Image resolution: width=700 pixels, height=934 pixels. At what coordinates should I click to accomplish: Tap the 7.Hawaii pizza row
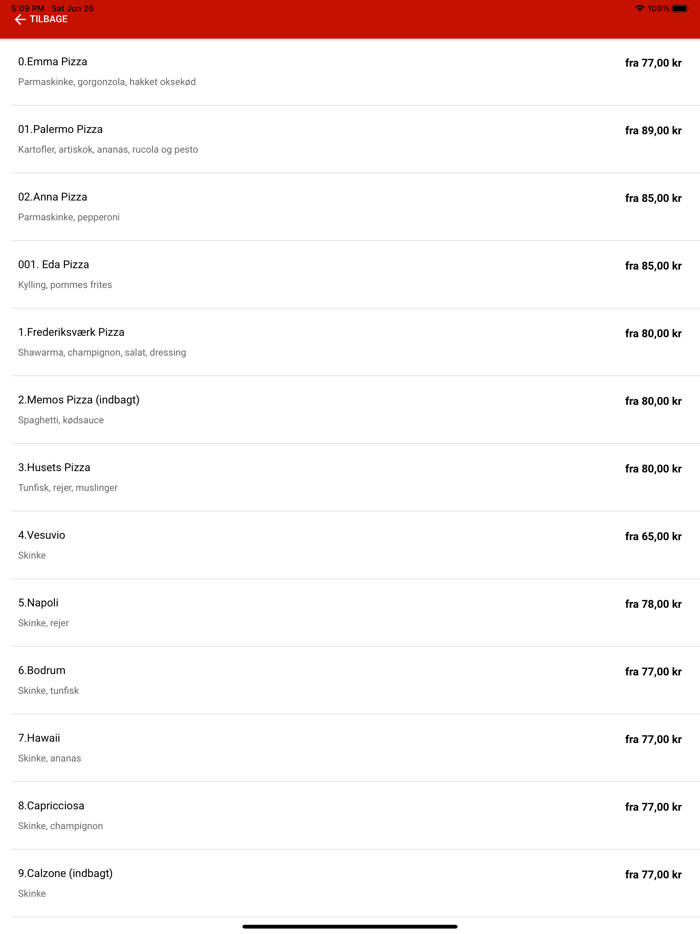(39, 738)
